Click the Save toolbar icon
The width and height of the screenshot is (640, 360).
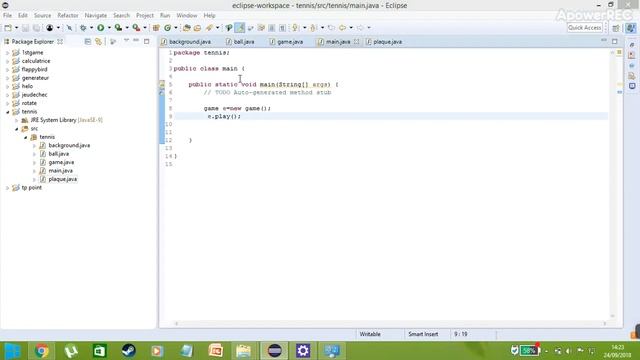click(x=25, y=28)
